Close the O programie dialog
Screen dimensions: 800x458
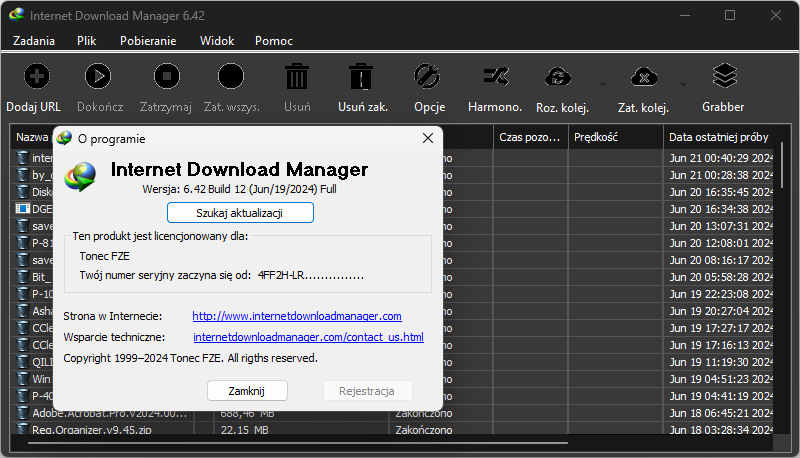click(428, 138)
